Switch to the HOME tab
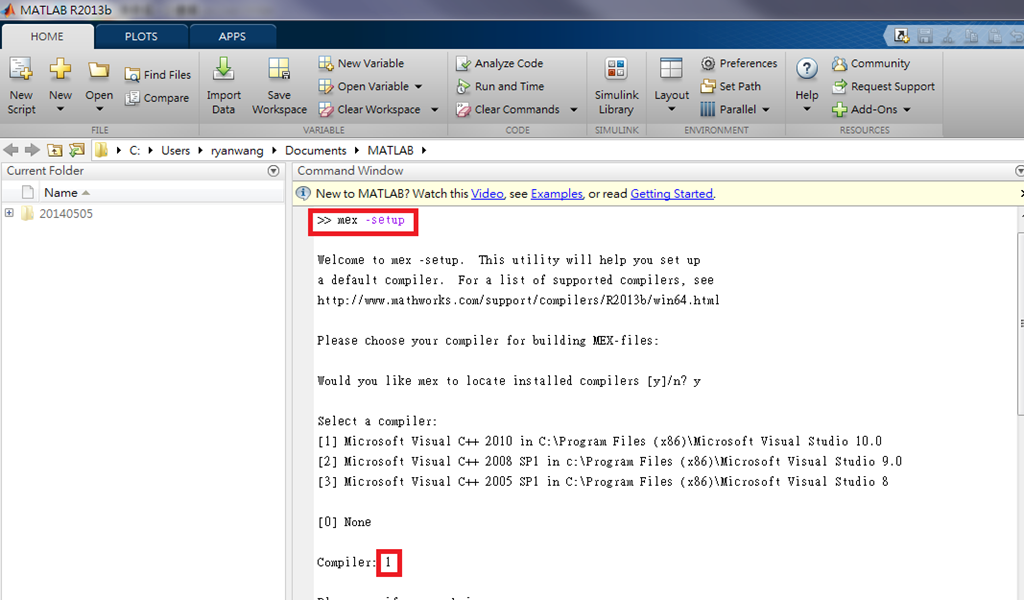1024x600 pixels. (x=47, y=37)
